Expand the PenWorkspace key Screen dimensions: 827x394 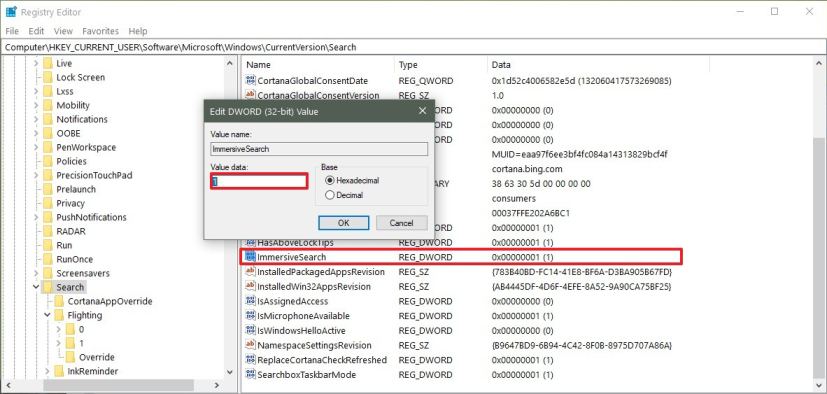pos(36,147)
